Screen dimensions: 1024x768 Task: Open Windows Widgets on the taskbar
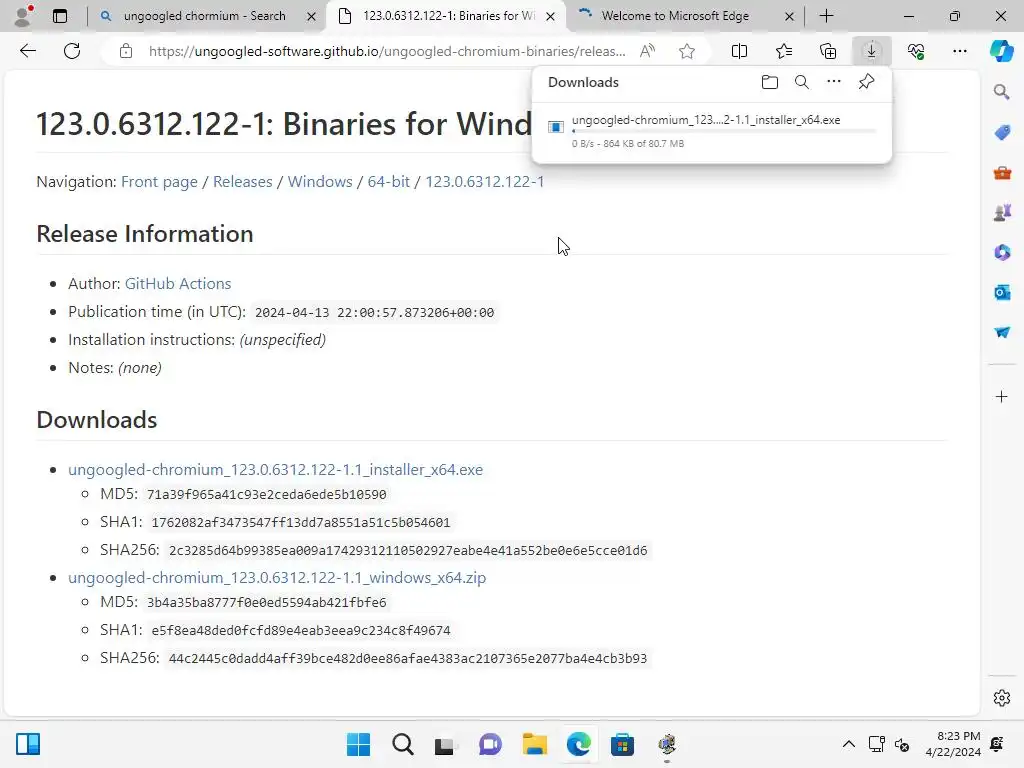28,744
